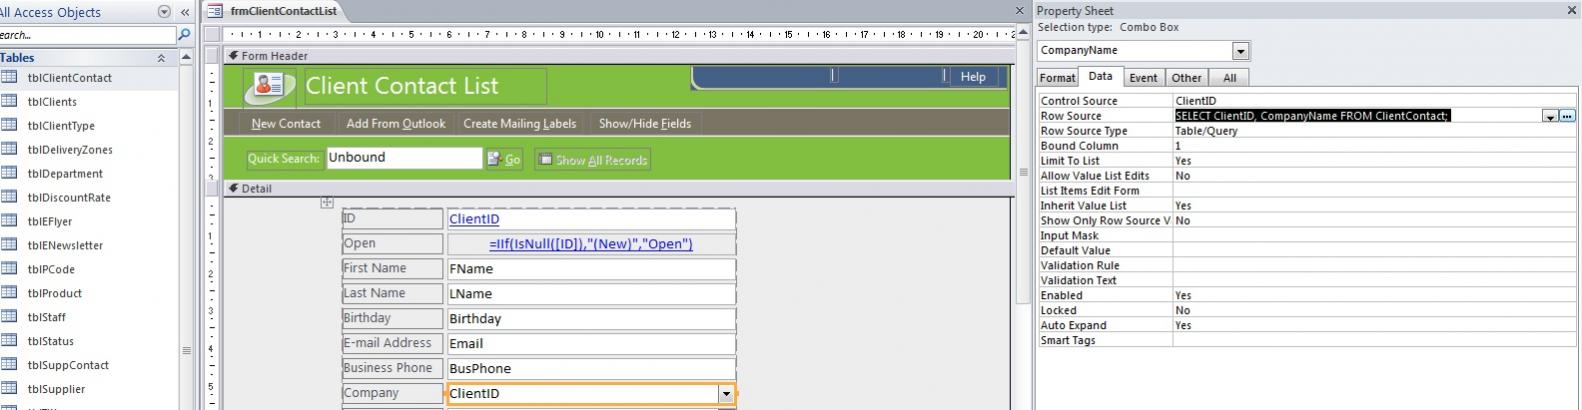Click the tblENewsletter table icon

(9, 245)
